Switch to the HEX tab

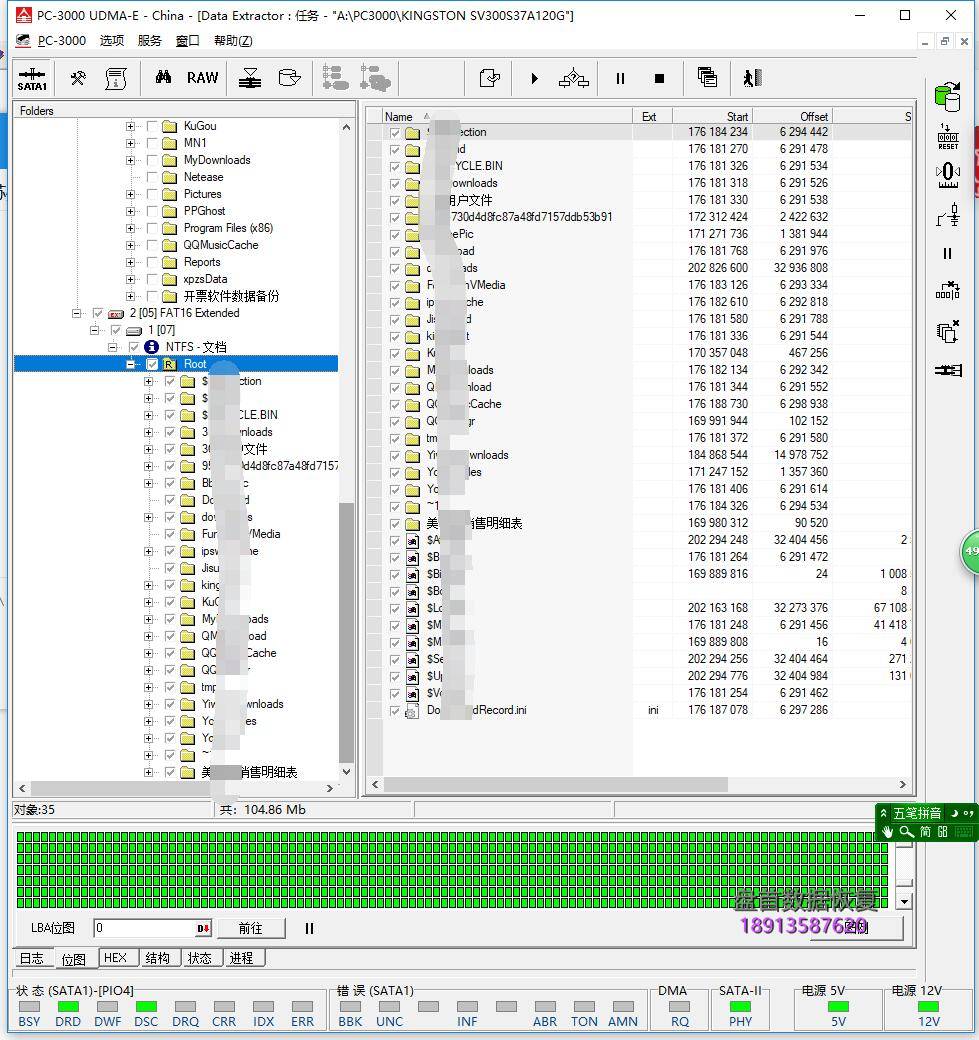(x=115, y=958)
